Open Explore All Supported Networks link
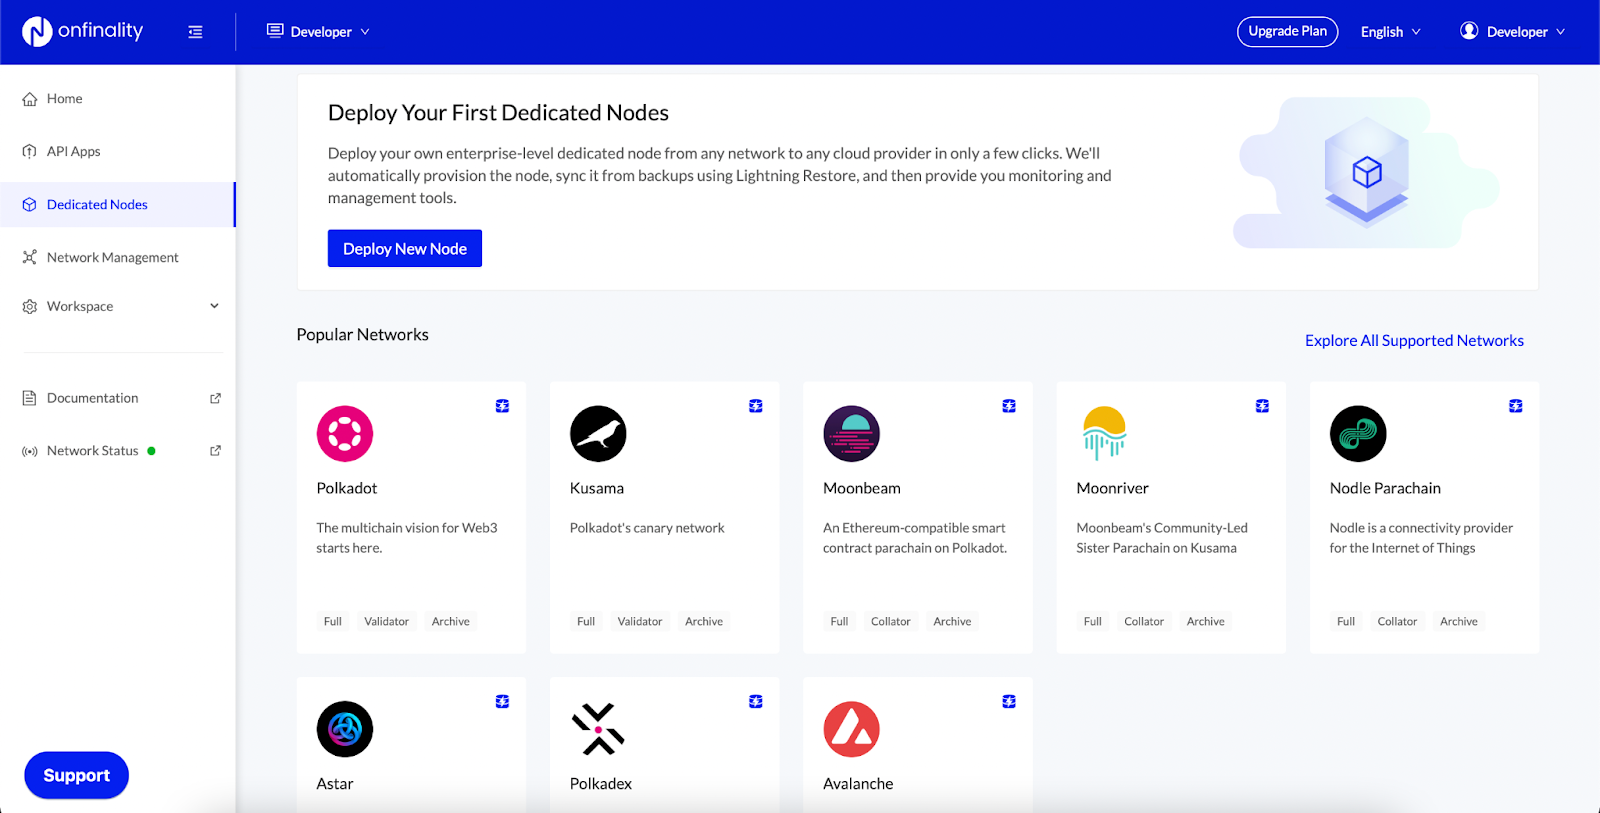Screen dimensions: 1600x813 [x=1414, y=341]
